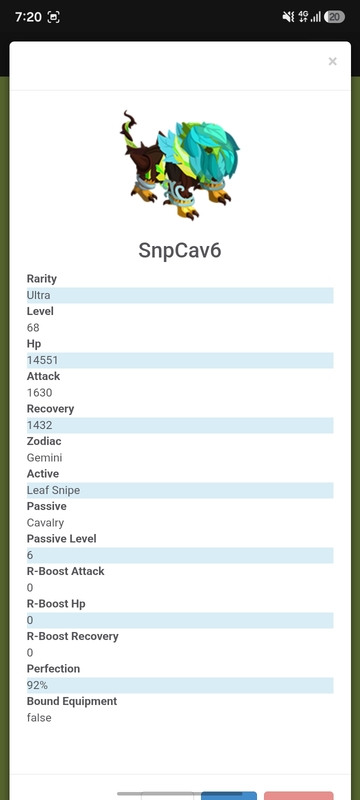
Task: Click the blue button at dialog bottom
Action: tap(229, 796)
